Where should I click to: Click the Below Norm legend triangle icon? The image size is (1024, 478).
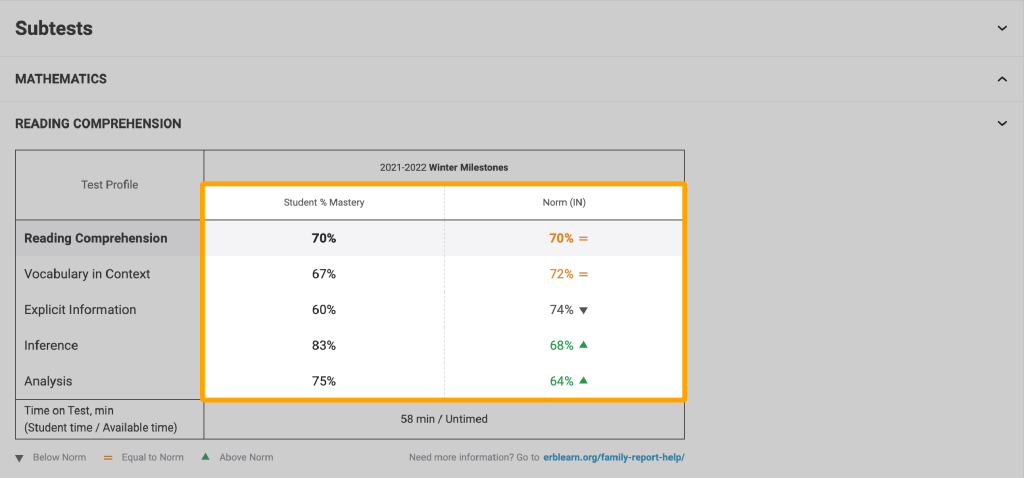coord(20,458)
